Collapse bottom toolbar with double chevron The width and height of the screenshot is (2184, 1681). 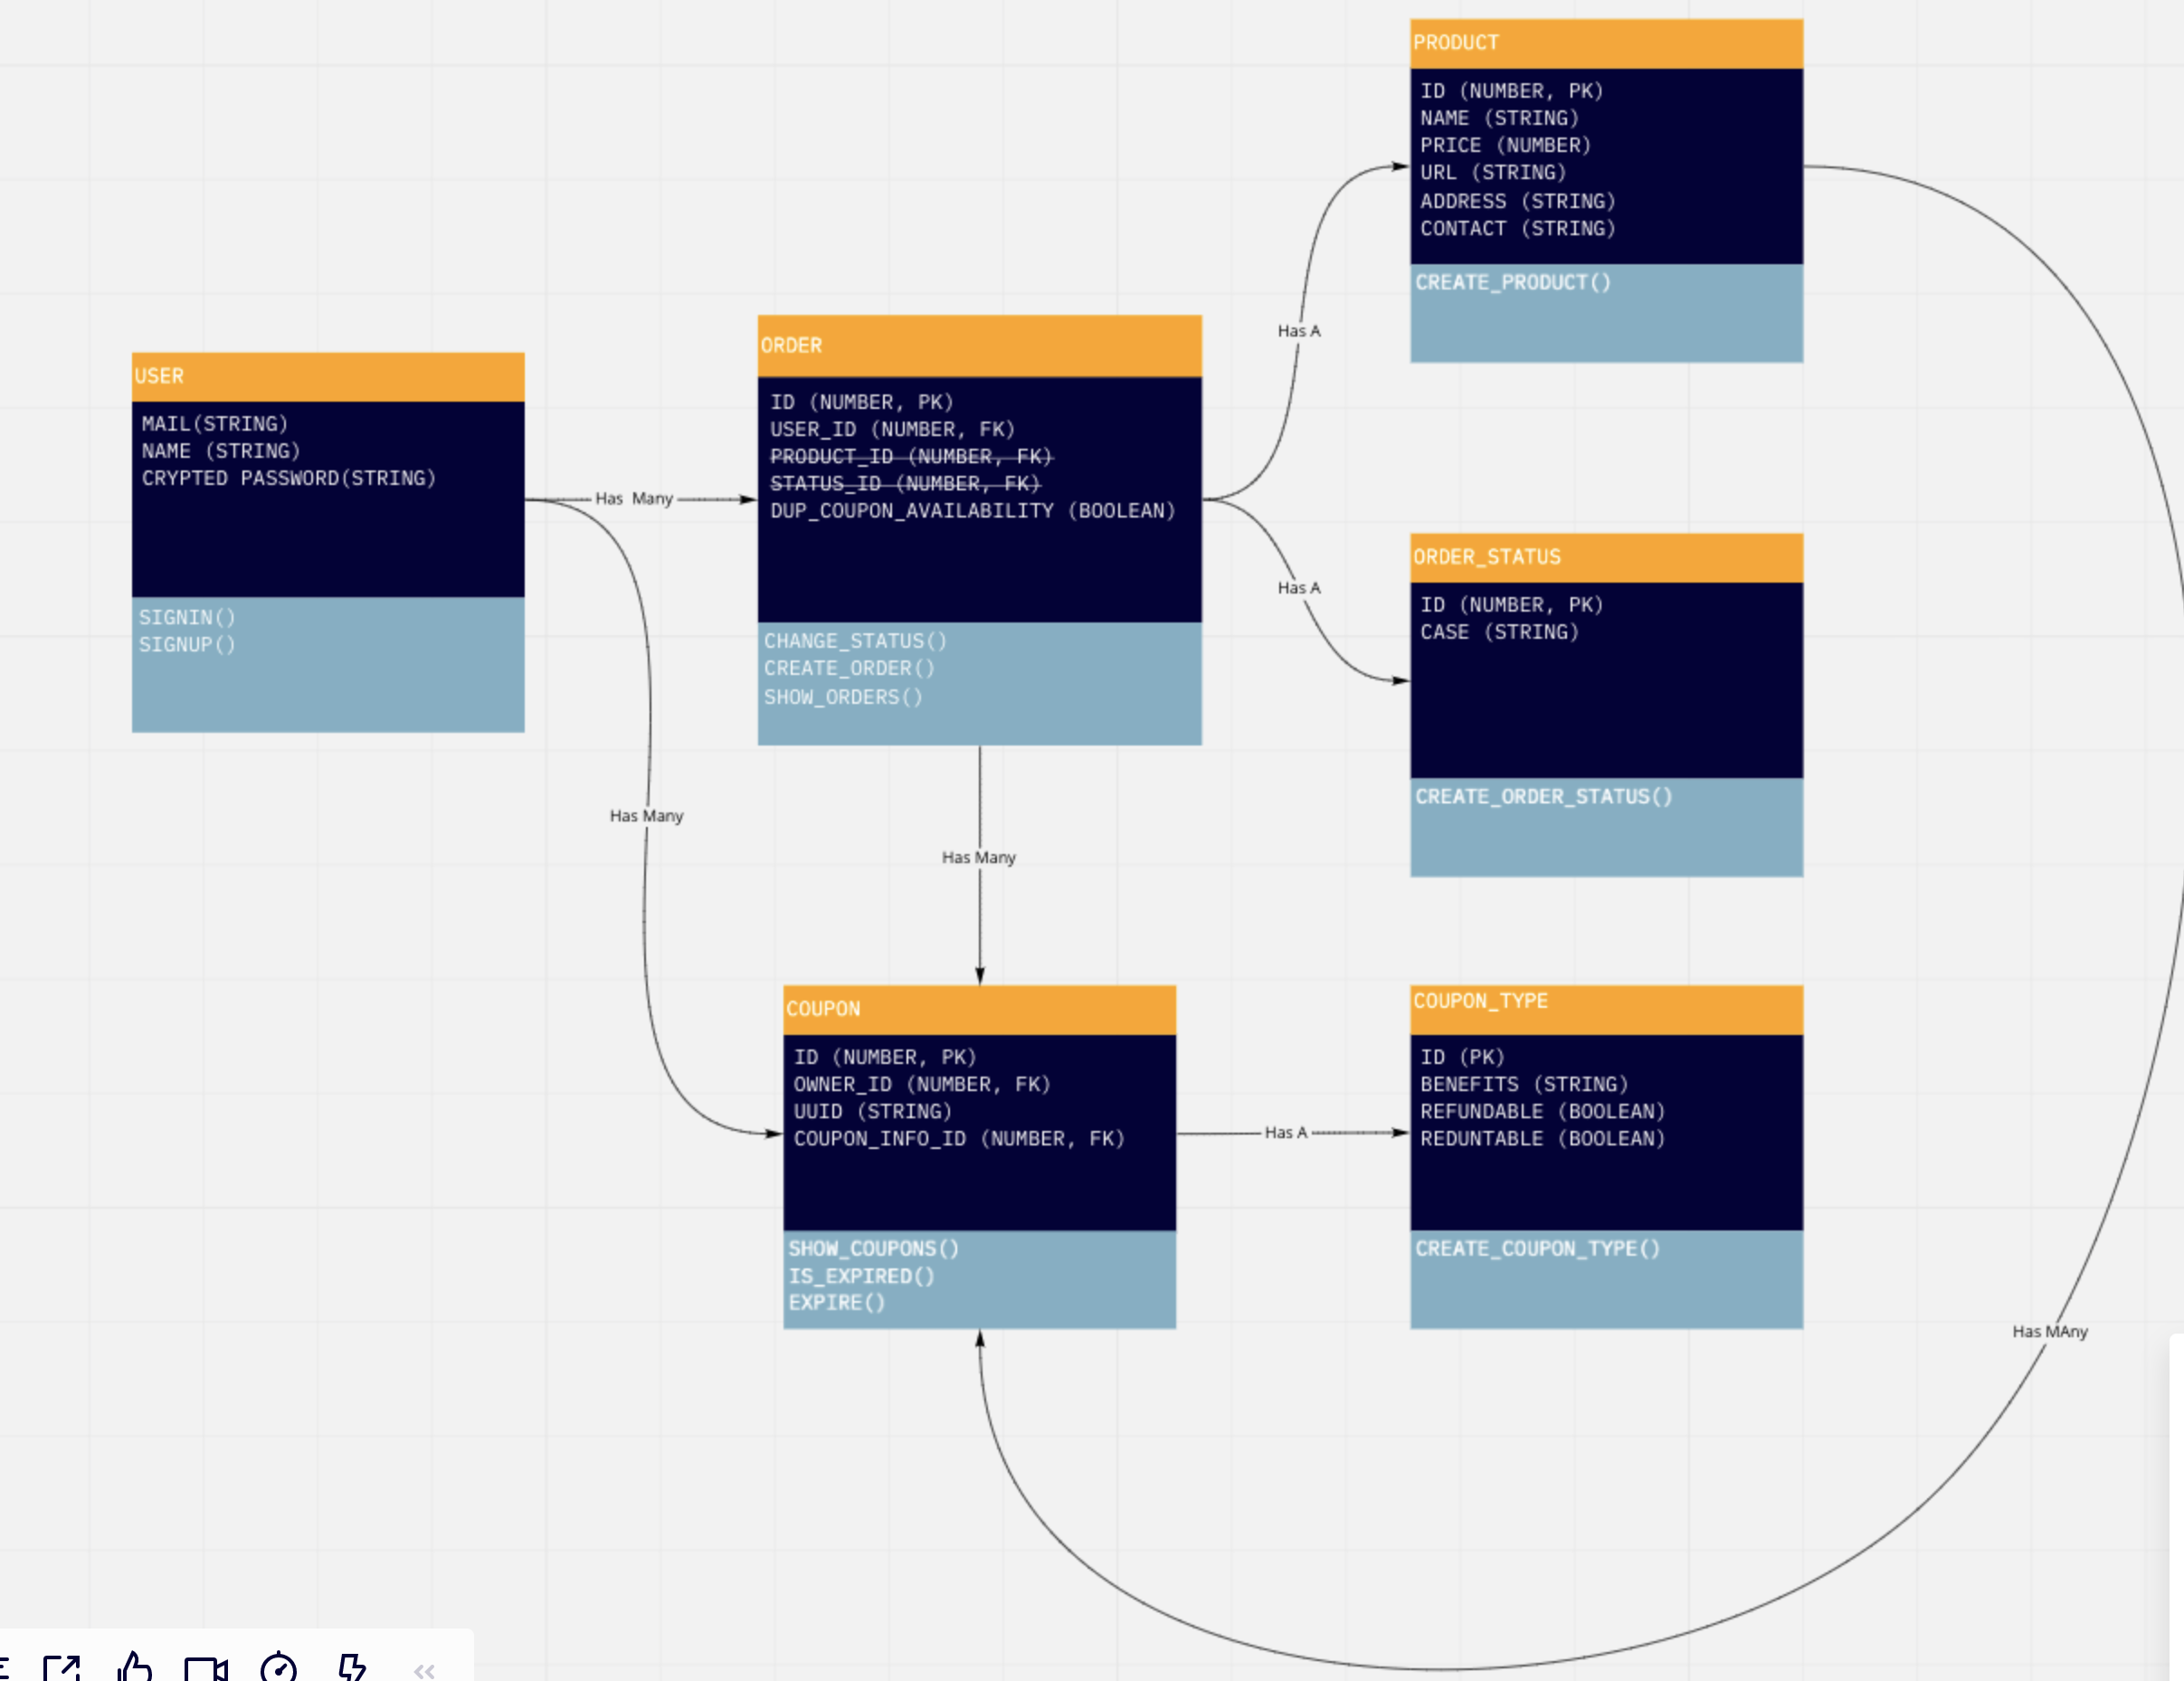point(424,1670)
